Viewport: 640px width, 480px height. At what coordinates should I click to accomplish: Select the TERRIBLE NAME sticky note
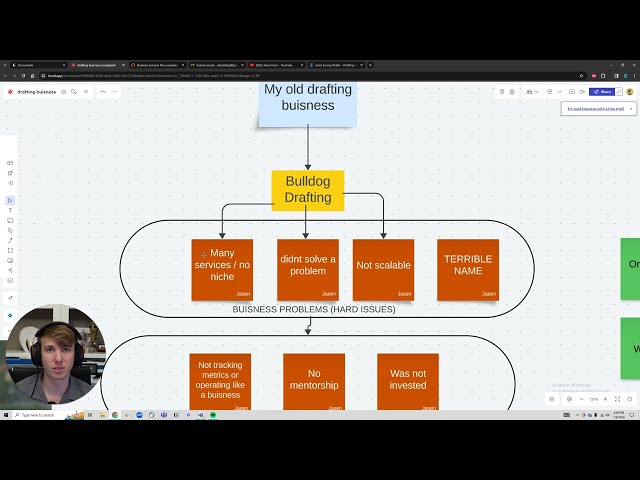(x=468, y=270)
